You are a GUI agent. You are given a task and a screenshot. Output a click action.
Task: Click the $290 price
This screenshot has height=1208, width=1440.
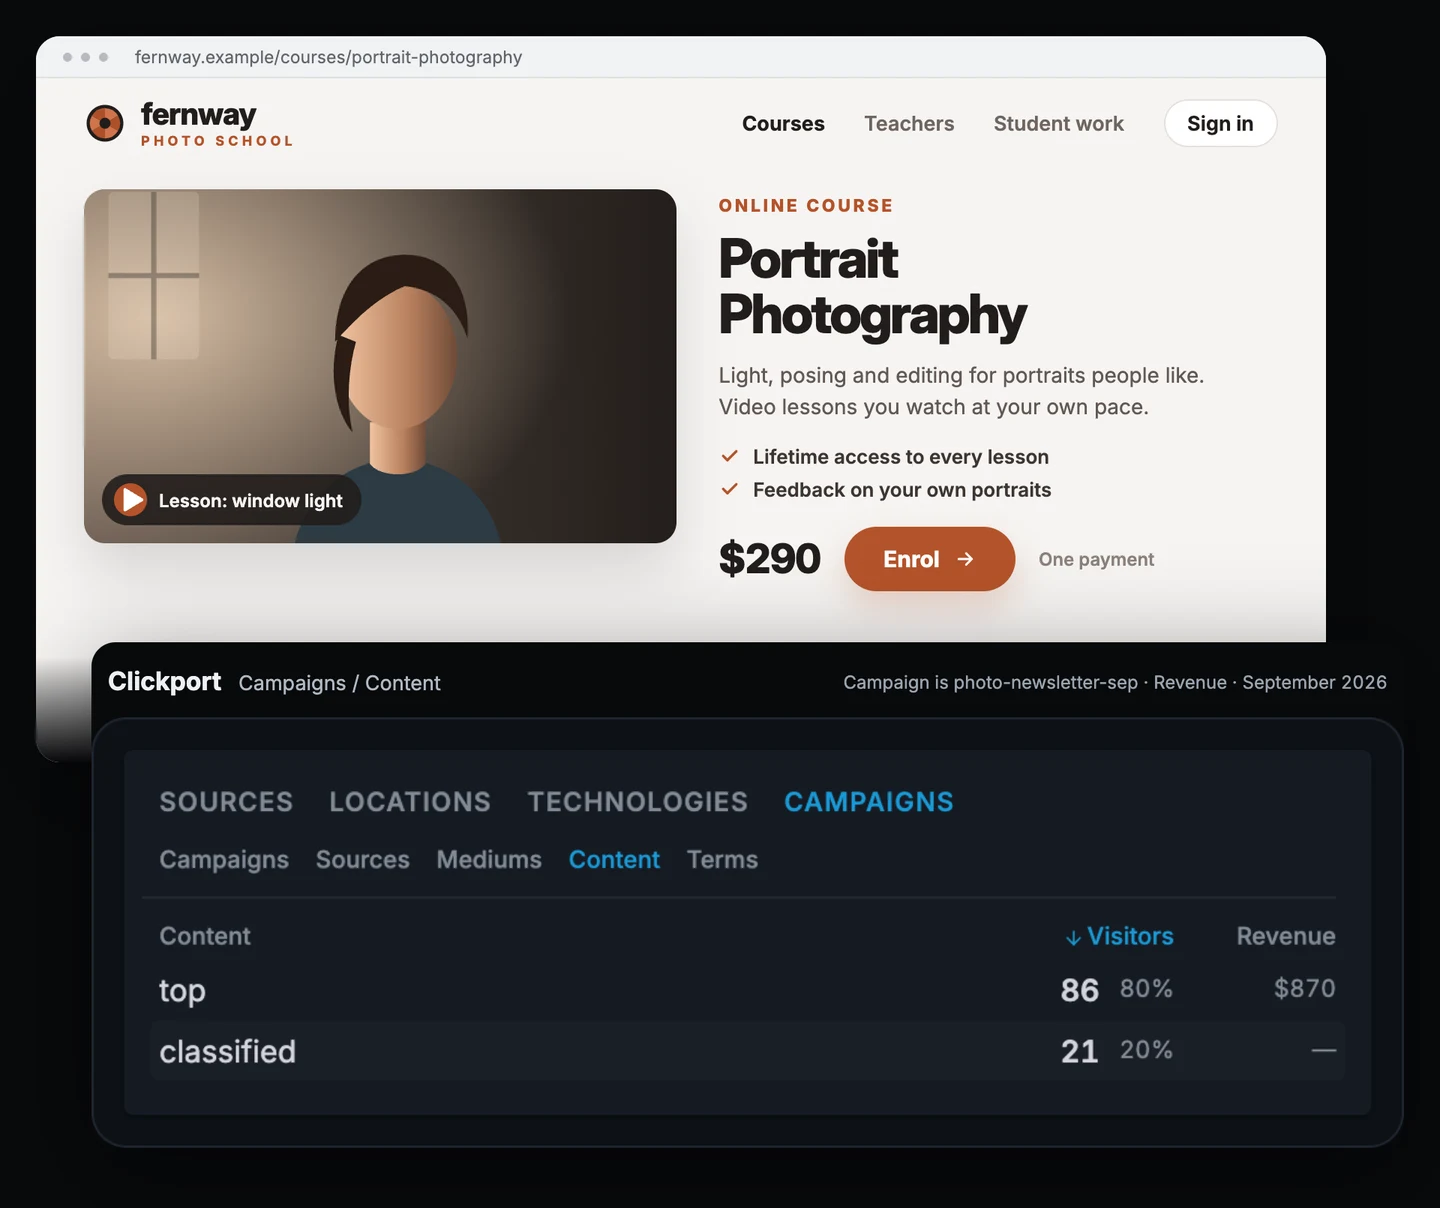(770, 559)
